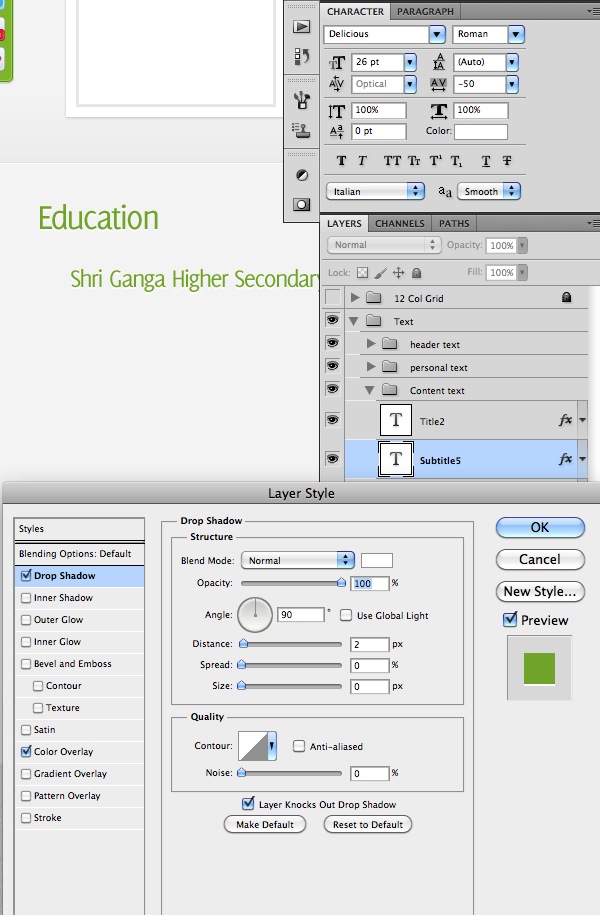The image size is (600, 915).
Task: Open the font size dropdown
Action: tap(410, 62)
